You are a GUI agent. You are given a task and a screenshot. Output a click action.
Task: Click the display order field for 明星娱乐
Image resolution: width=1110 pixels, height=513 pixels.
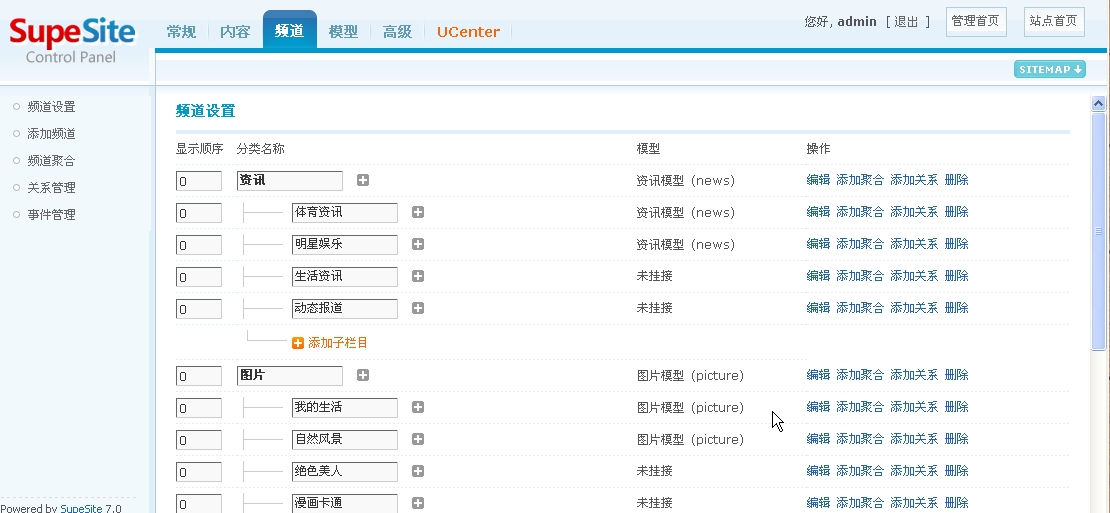point(199,245)
